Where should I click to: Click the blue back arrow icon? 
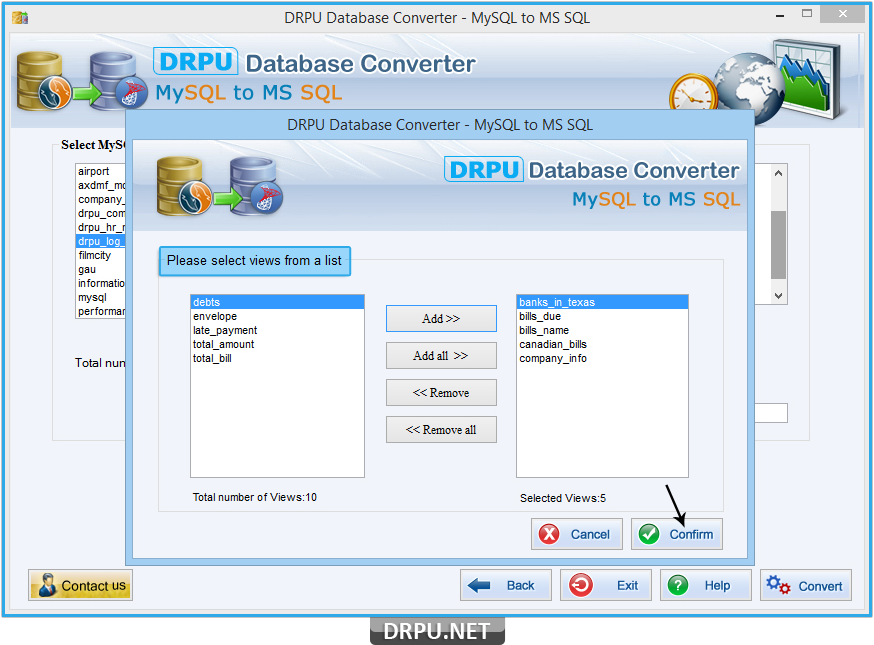coord(479,585)
